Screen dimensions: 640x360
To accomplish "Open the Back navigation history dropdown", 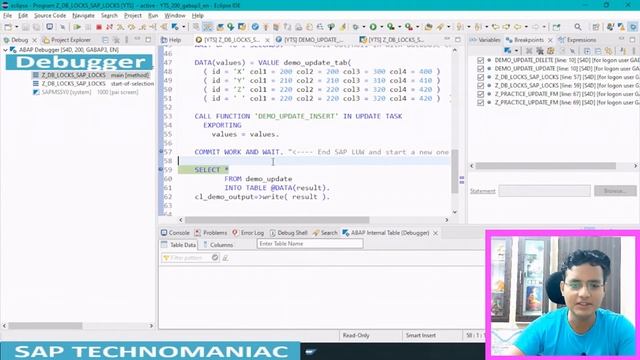I will pyautogui.click(x=526, y=27).
